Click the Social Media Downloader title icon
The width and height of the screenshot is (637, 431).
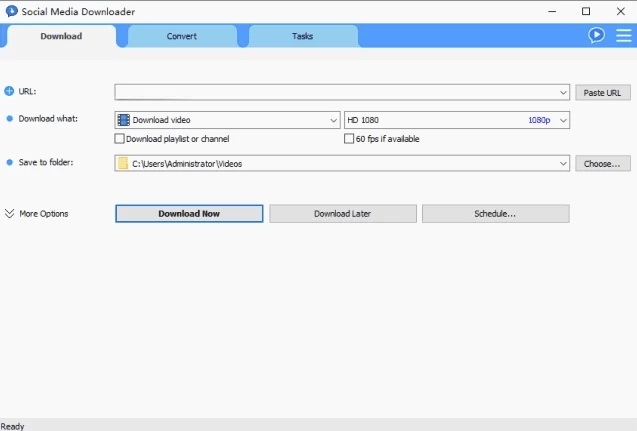click(x=11, y=11)
